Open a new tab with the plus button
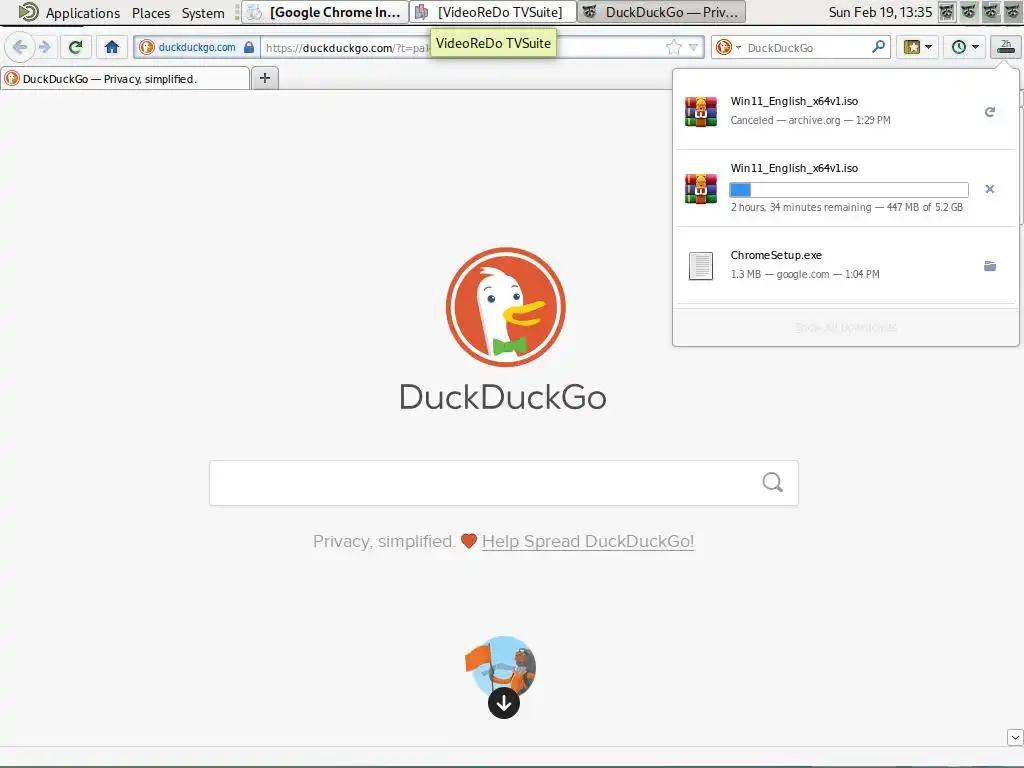 coord(264,78)
